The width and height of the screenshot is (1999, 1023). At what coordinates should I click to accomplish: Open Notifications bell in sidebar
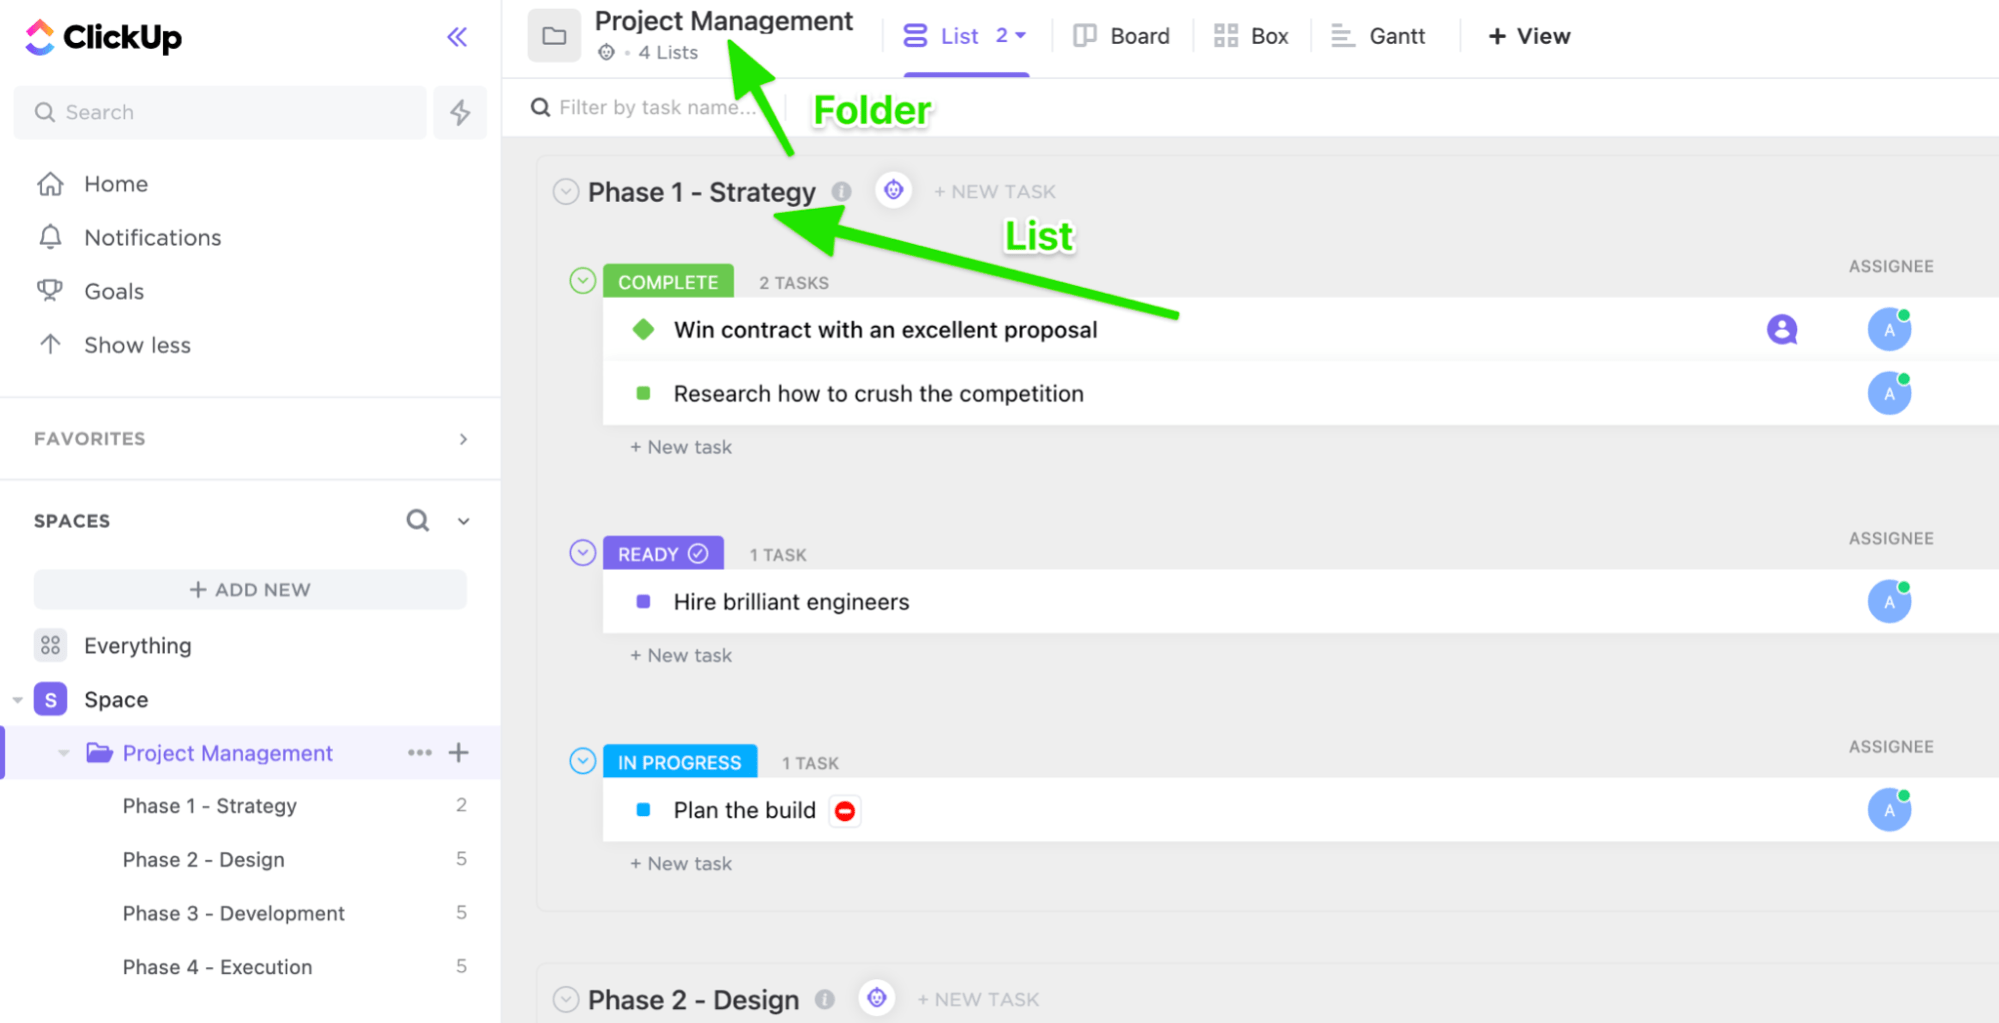[50, 237]
